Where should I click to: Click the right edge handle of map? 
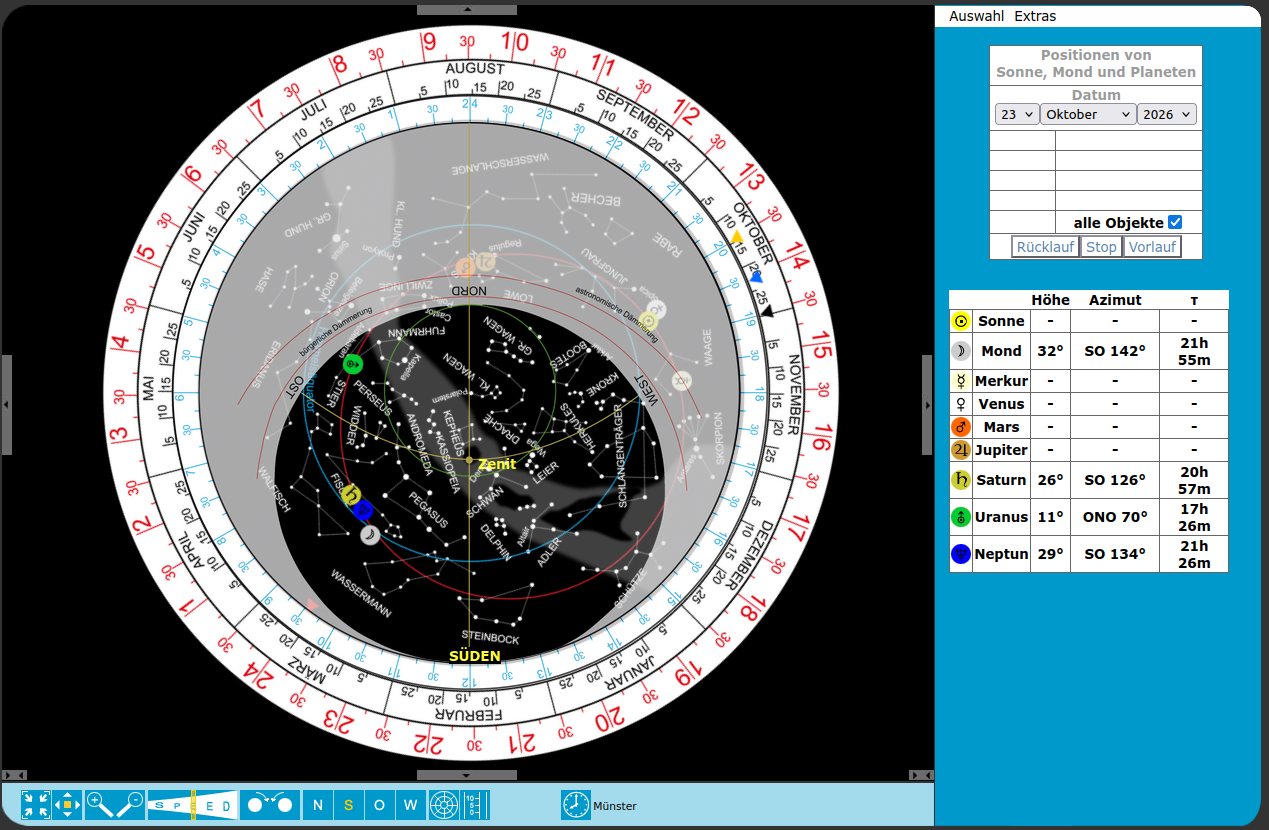(927, 404)
